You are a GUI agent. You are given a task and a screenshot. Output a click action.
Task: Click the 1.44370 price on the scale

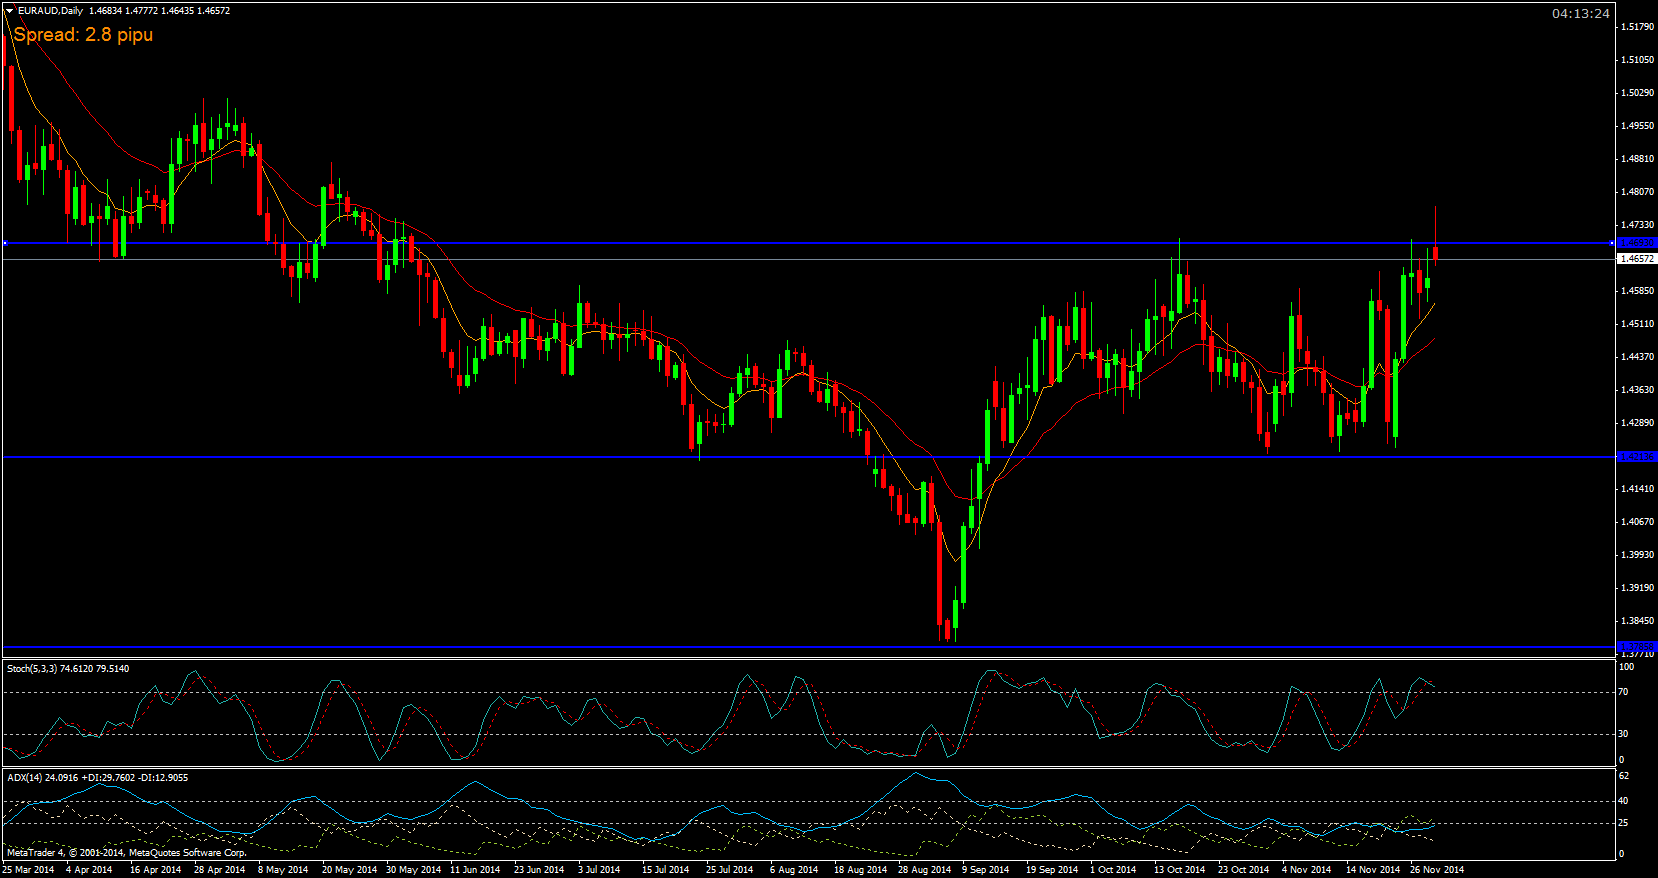[x=1637, y=357]
